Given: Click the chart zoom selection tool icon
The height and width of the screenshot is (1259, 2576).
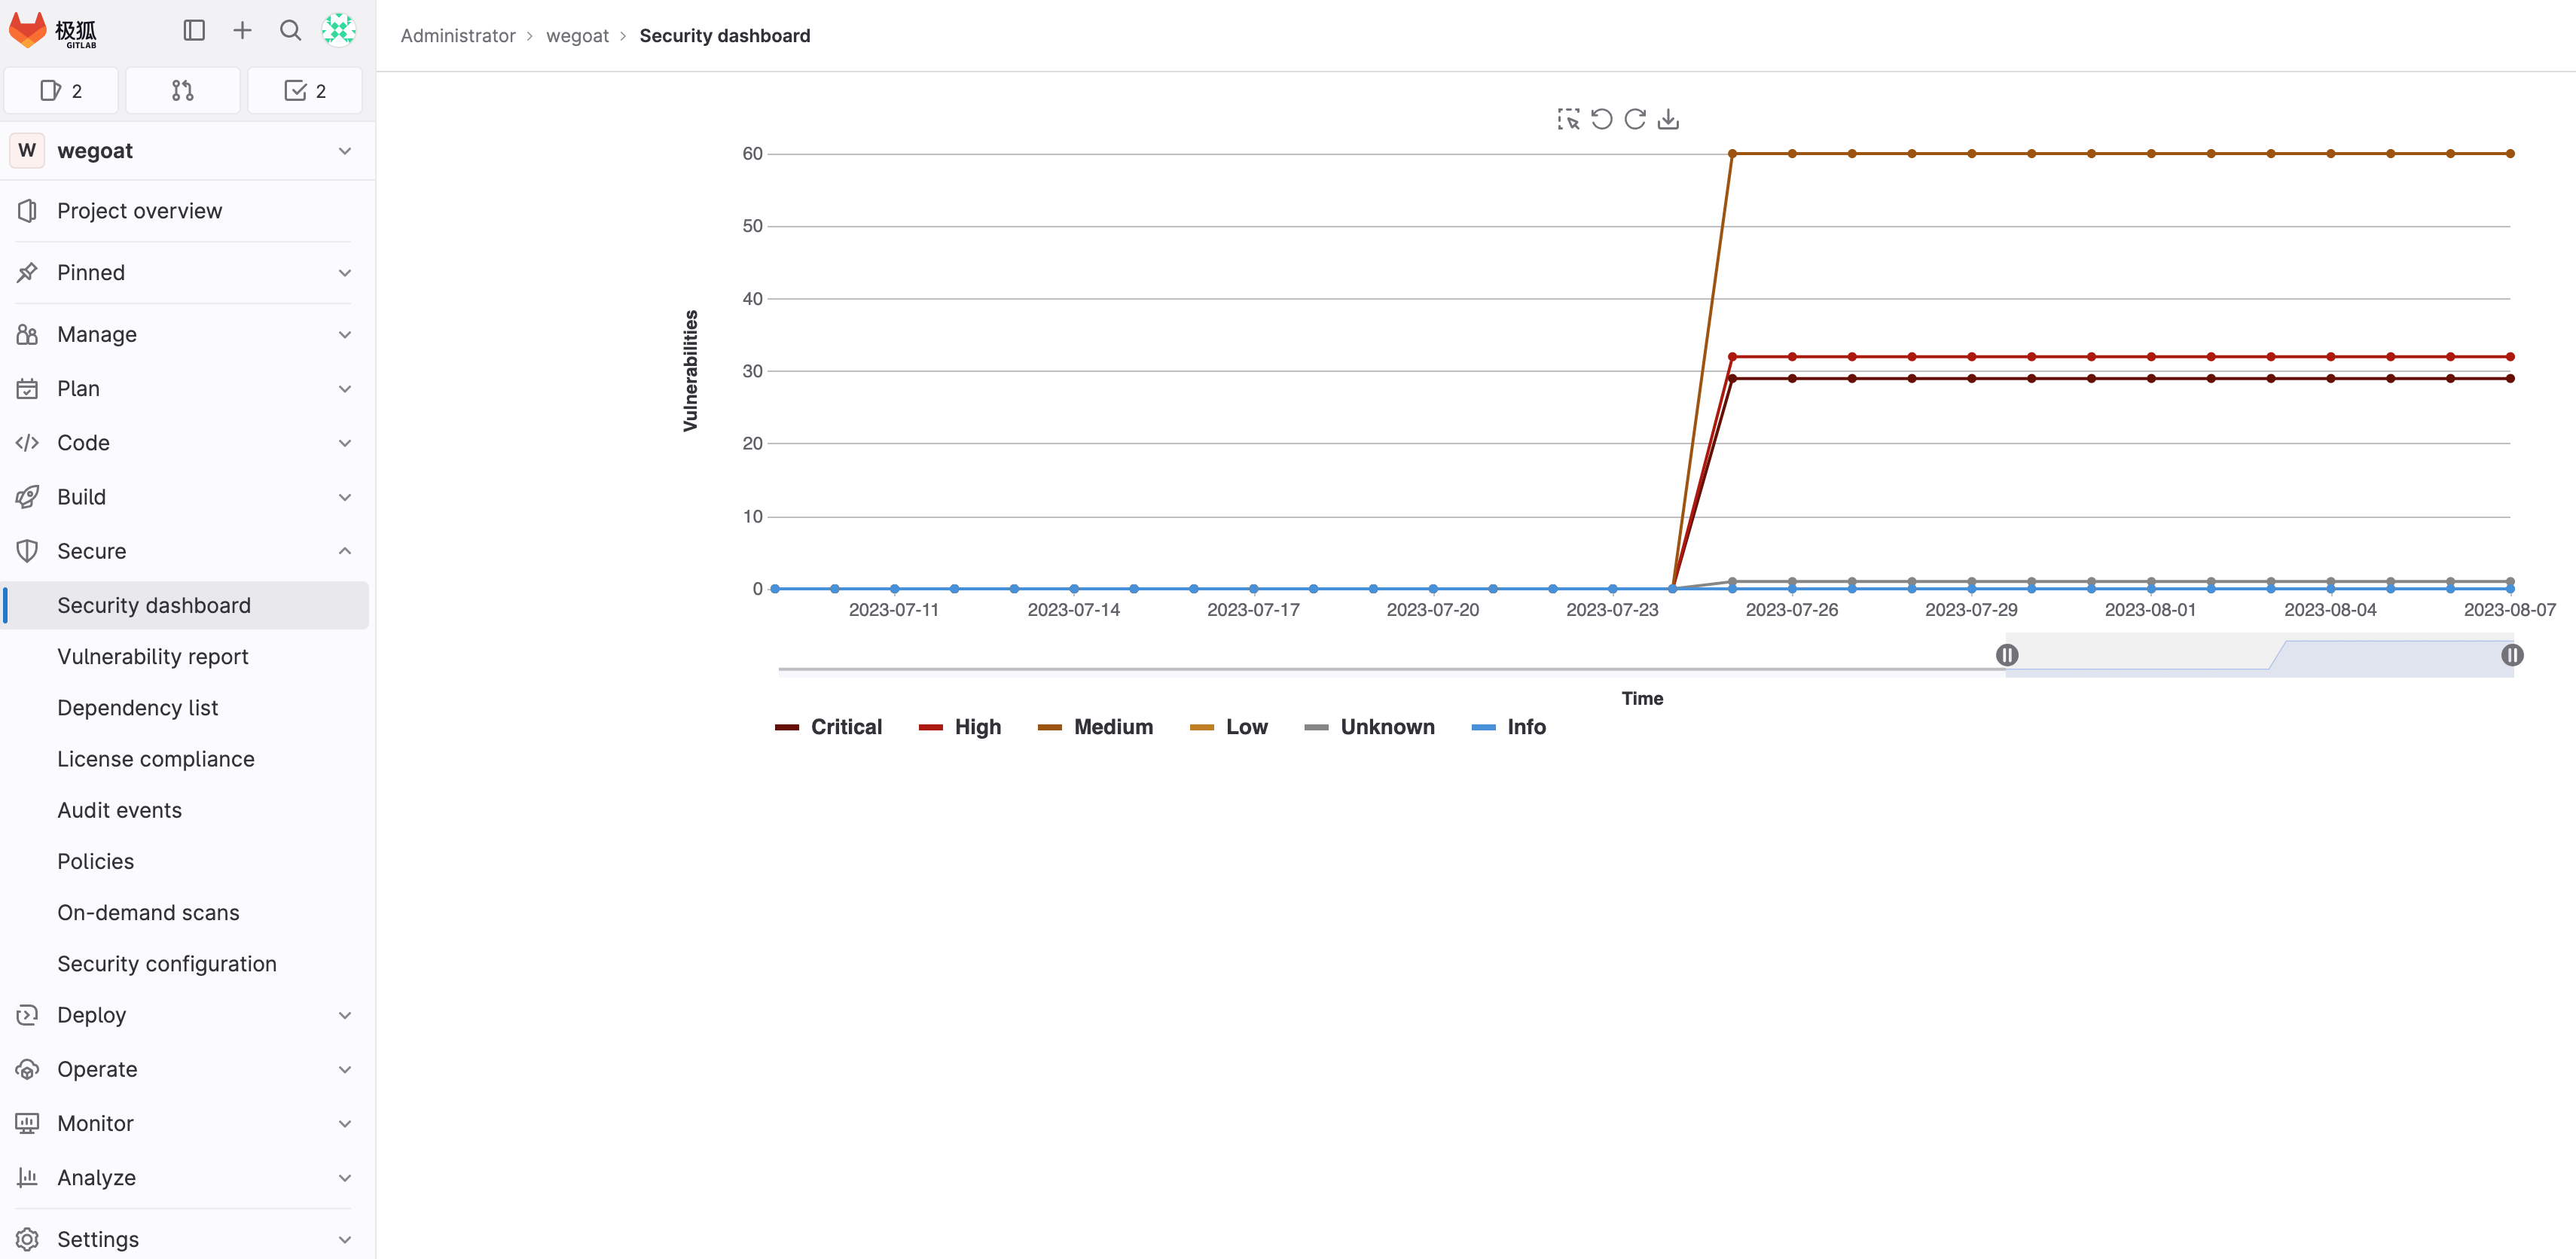Looking at the screenshot, I should 1568,119.
